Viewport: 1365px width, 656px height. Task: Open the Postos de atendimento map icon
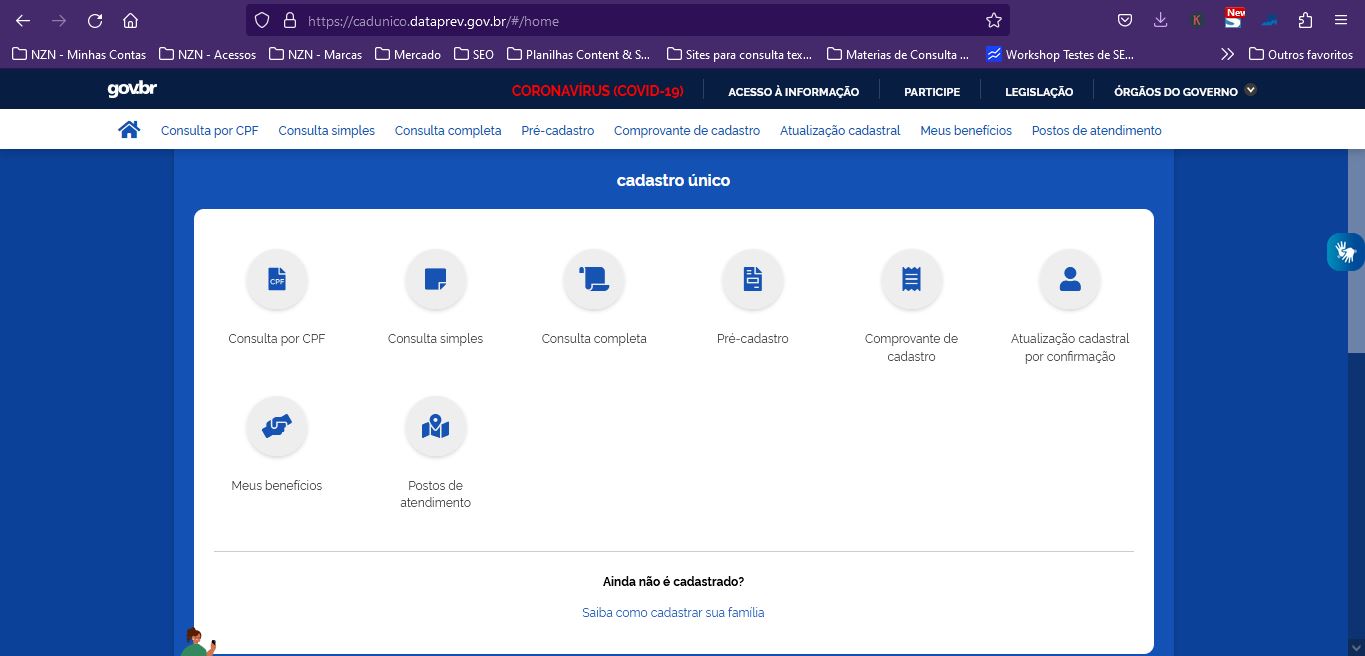click(435, 427)
